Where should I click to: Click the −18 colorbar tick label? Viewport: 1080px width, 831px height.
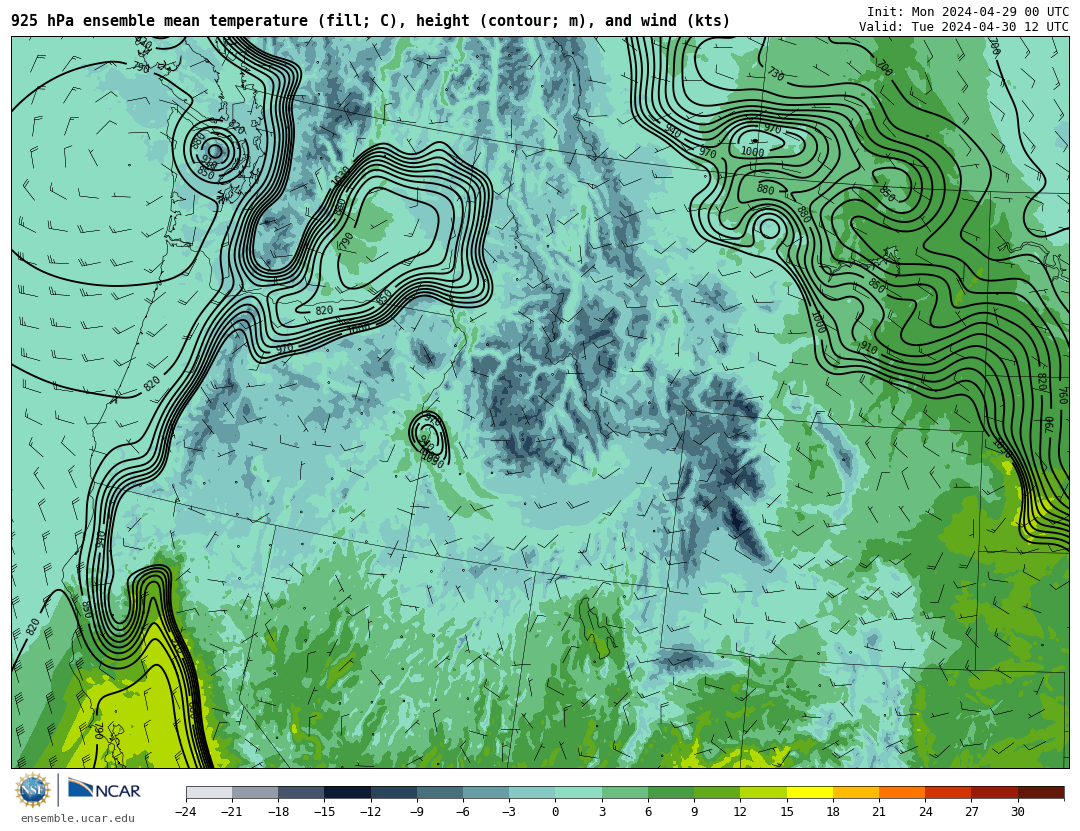pyautogui.click(x=278, y=812)
